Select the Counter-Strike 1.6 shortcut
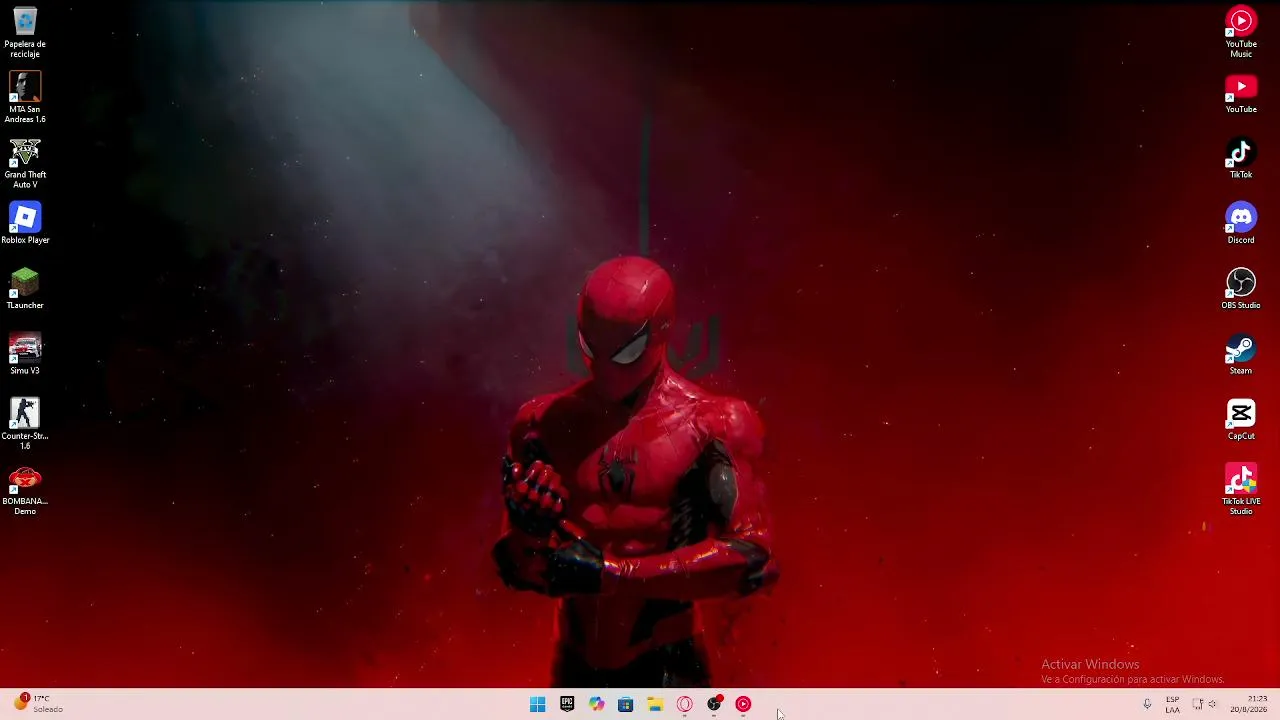 pyautogui.click(x=25, y=424)
